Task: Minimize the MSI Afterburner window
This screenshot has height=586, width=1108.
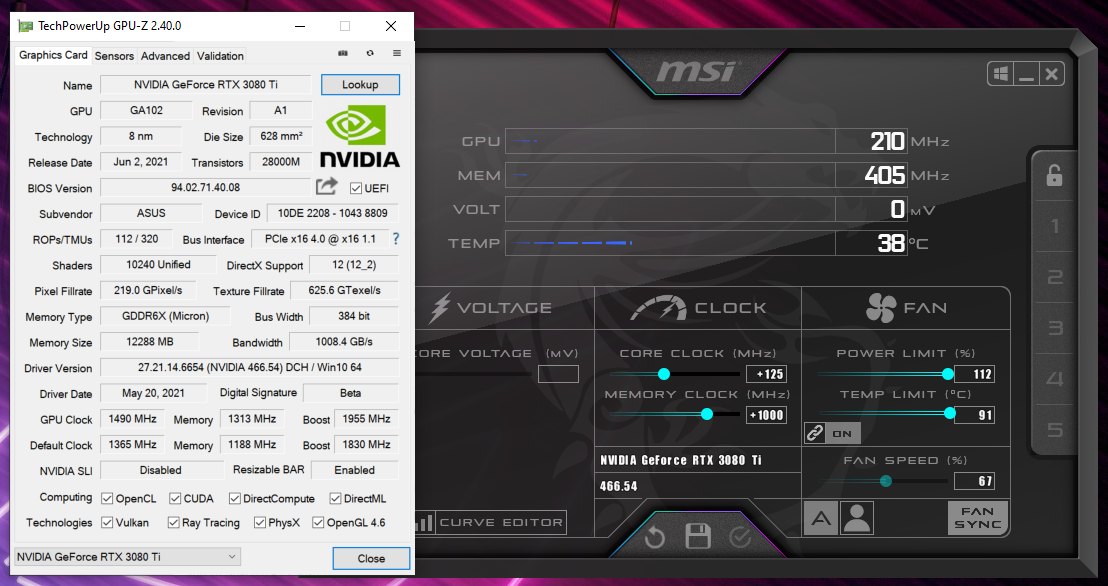Action: pos(1026,74)
